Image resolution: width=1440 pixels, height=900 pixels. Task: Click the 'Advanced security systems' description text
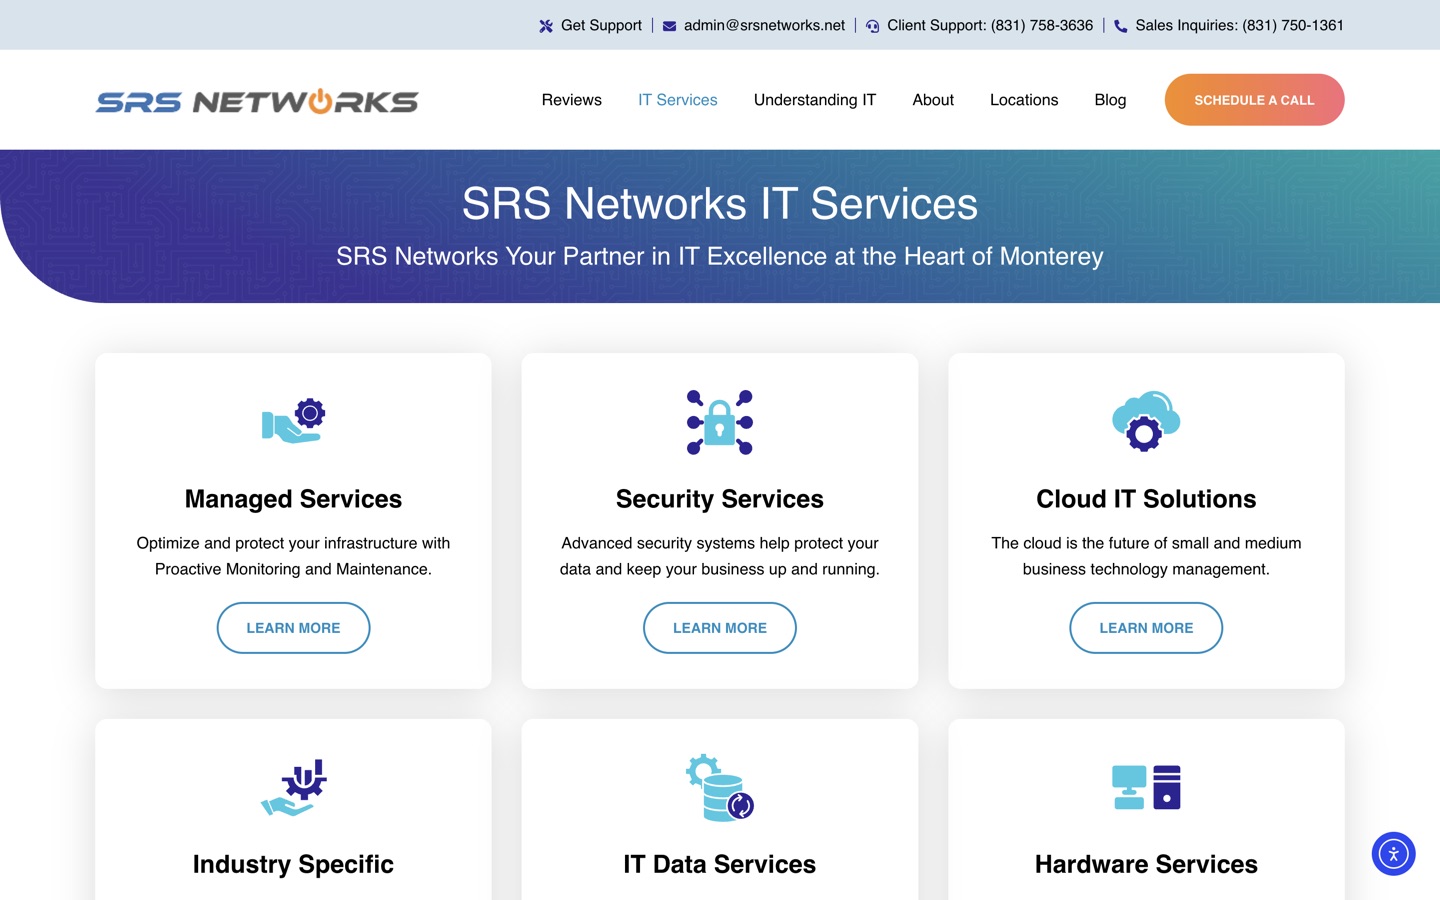(x=720, y=556)
